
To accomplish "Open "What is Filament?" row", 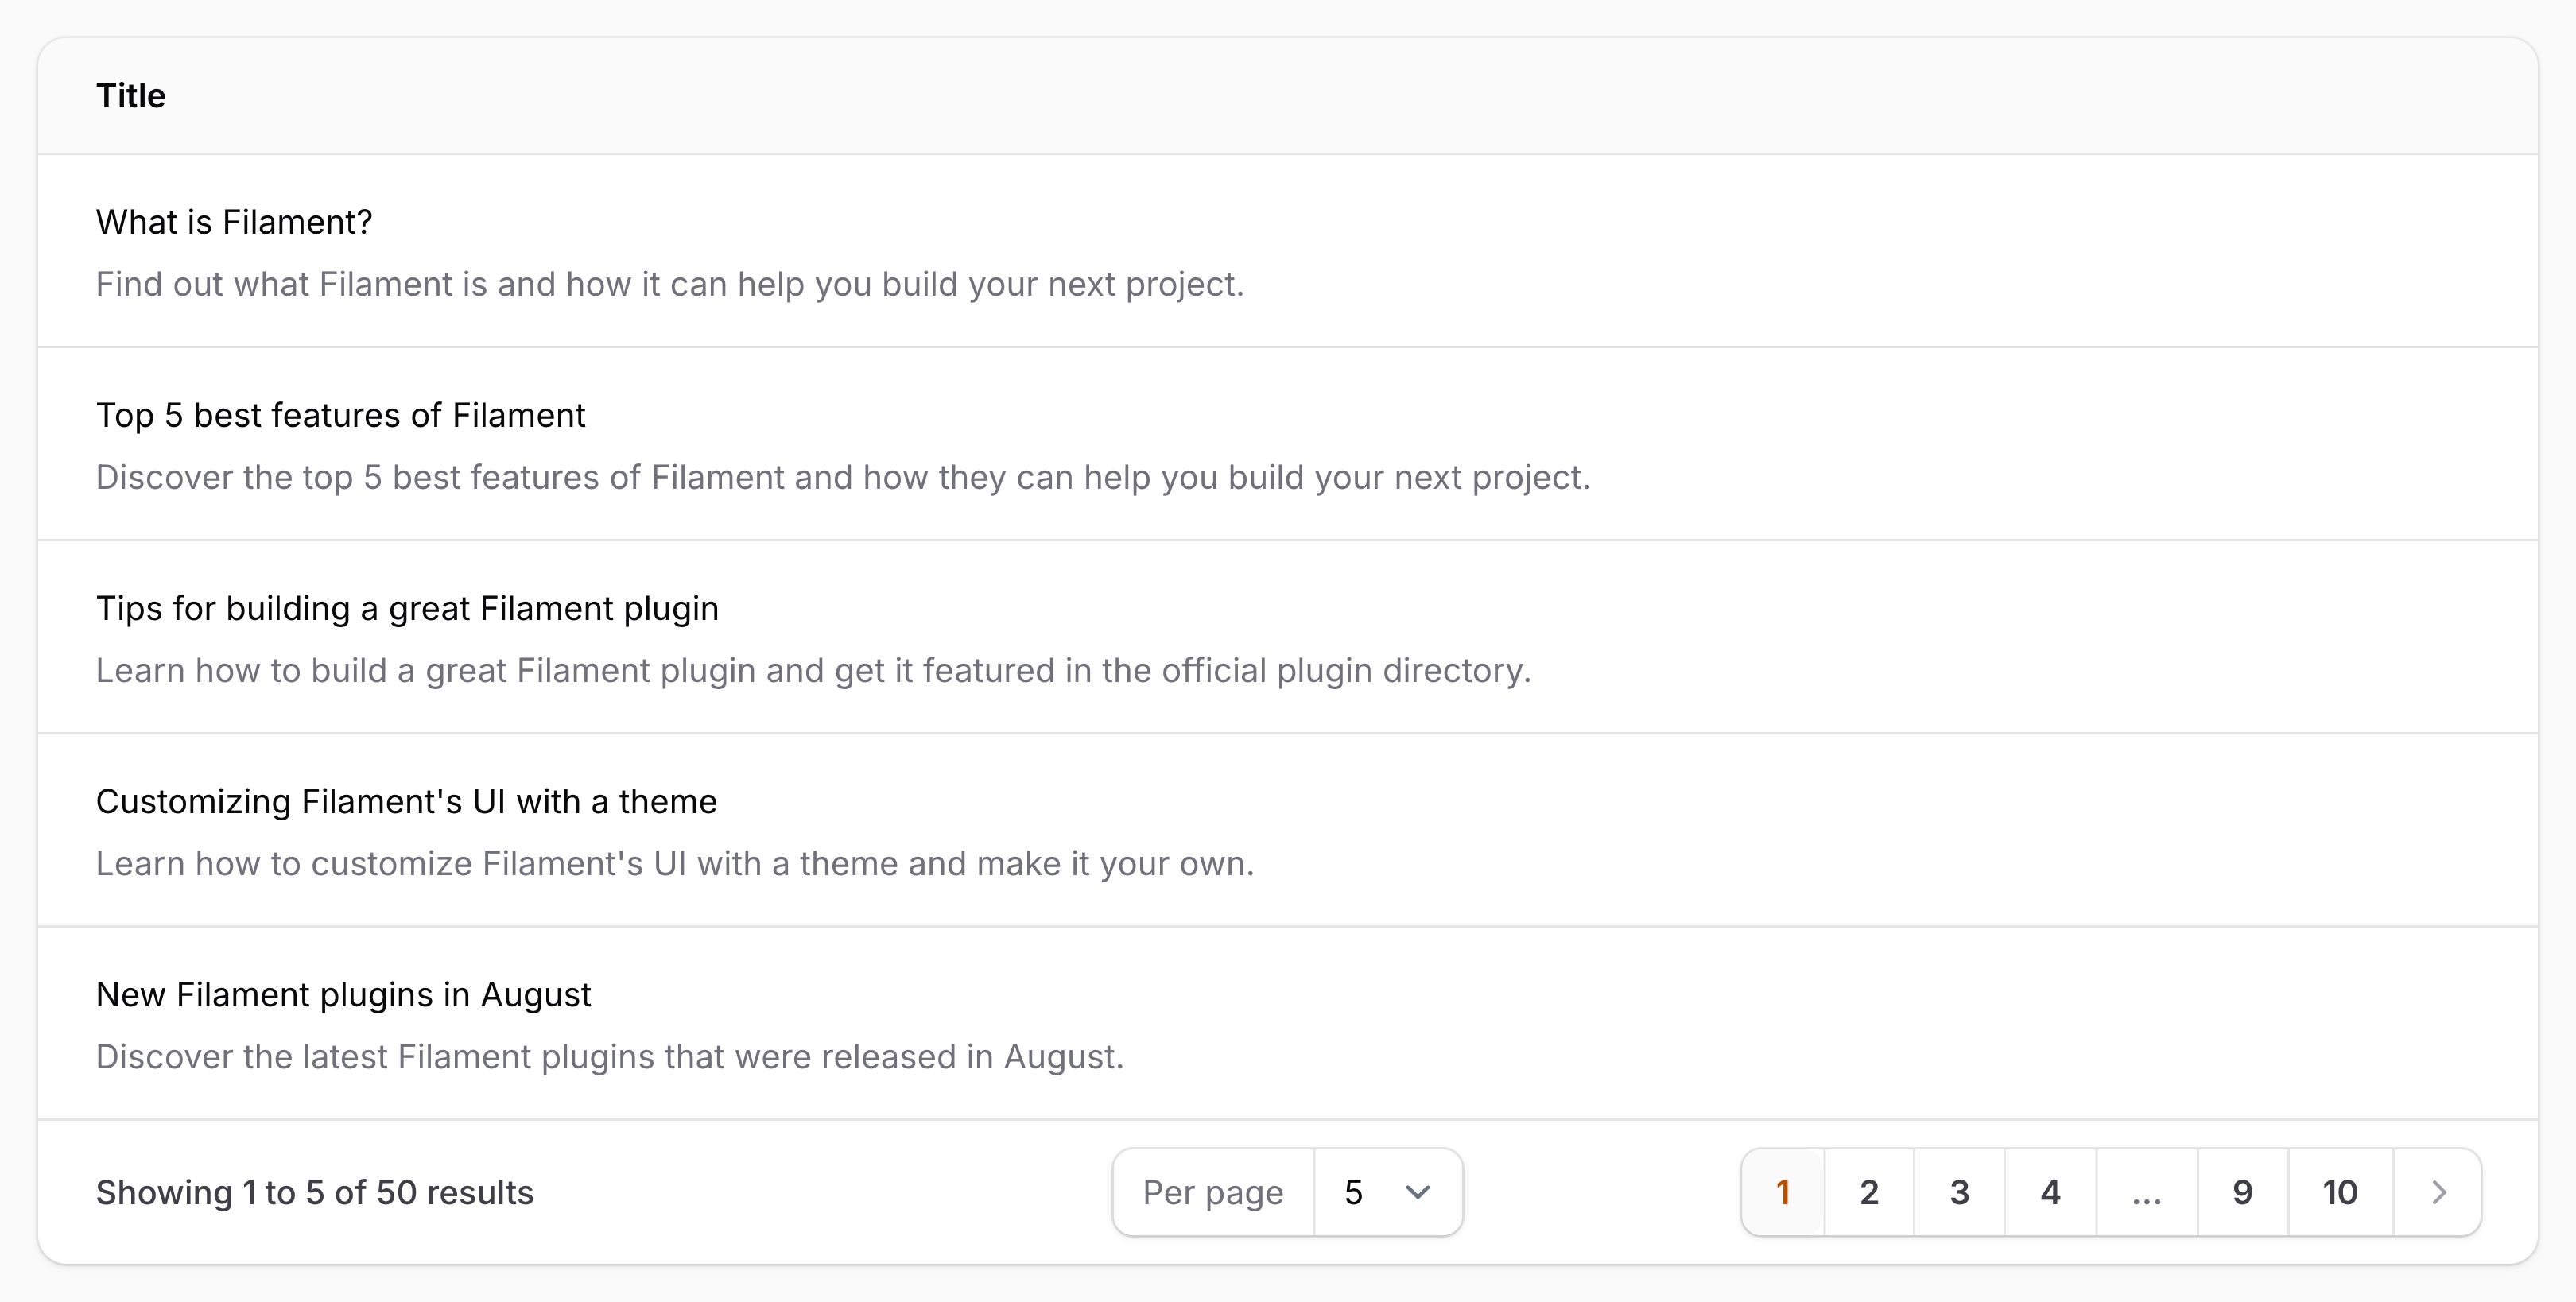I will coord(234,222).
